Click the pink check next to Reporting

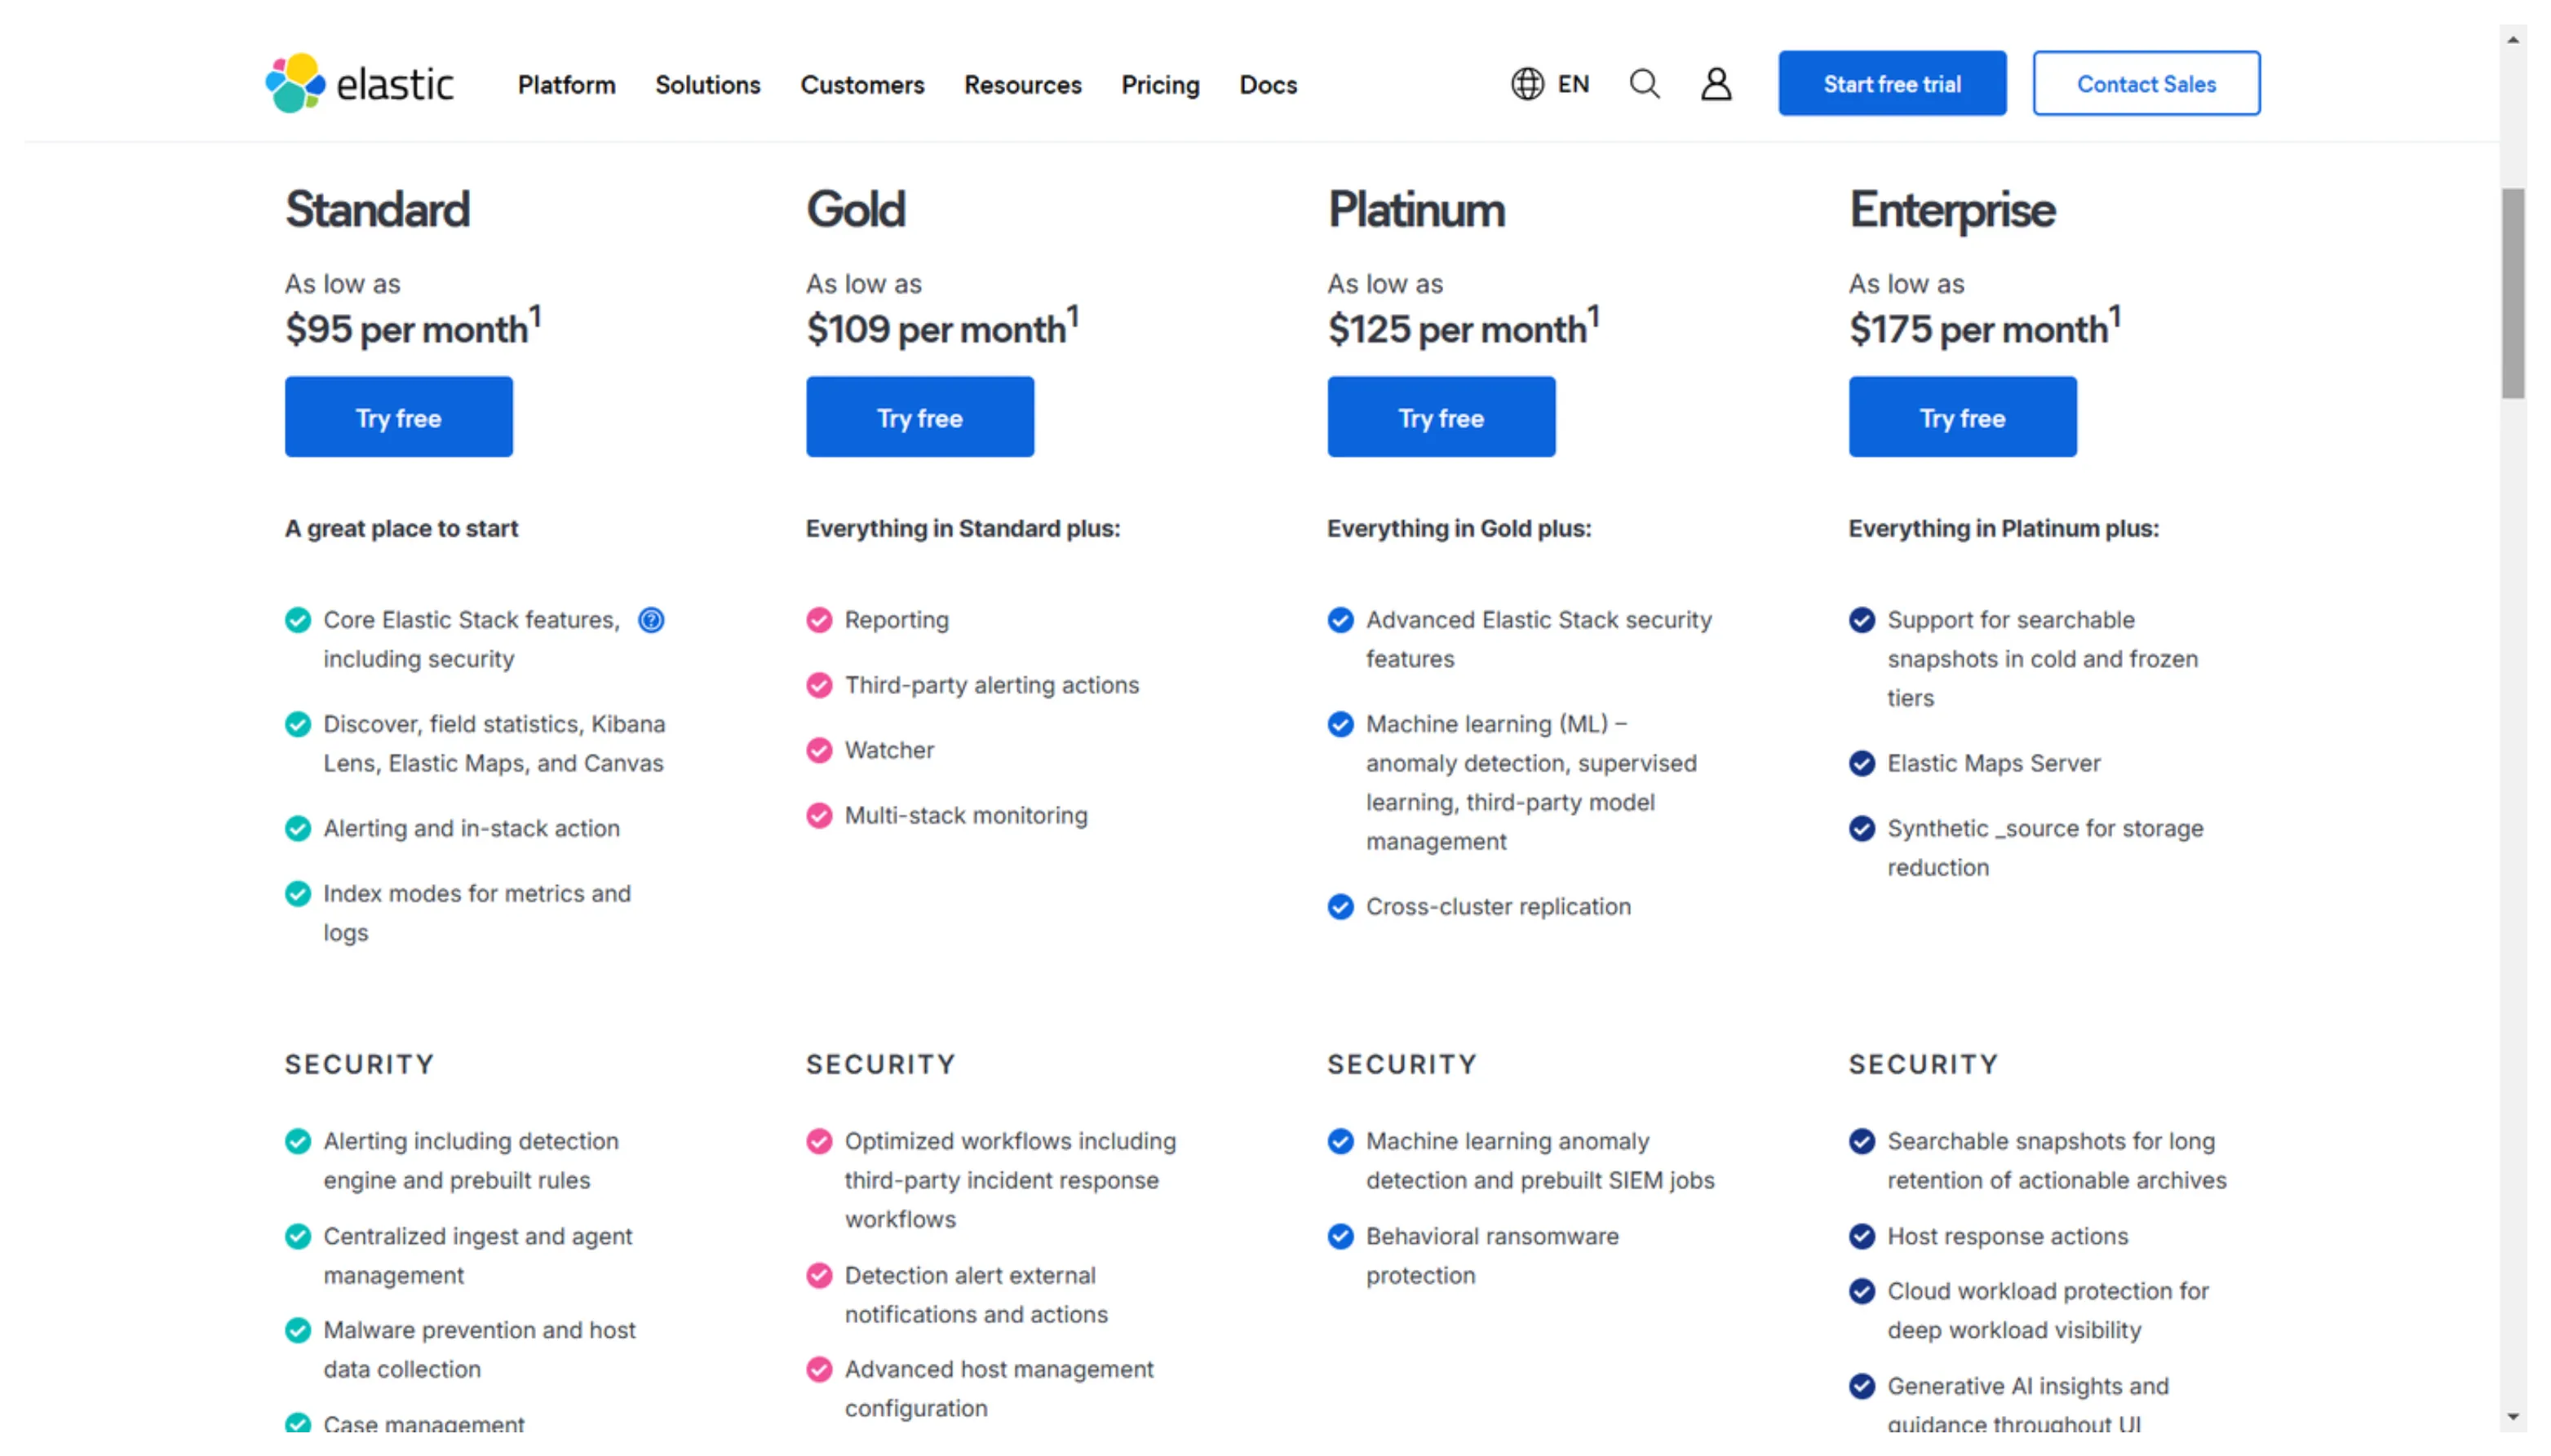[819, 620]
